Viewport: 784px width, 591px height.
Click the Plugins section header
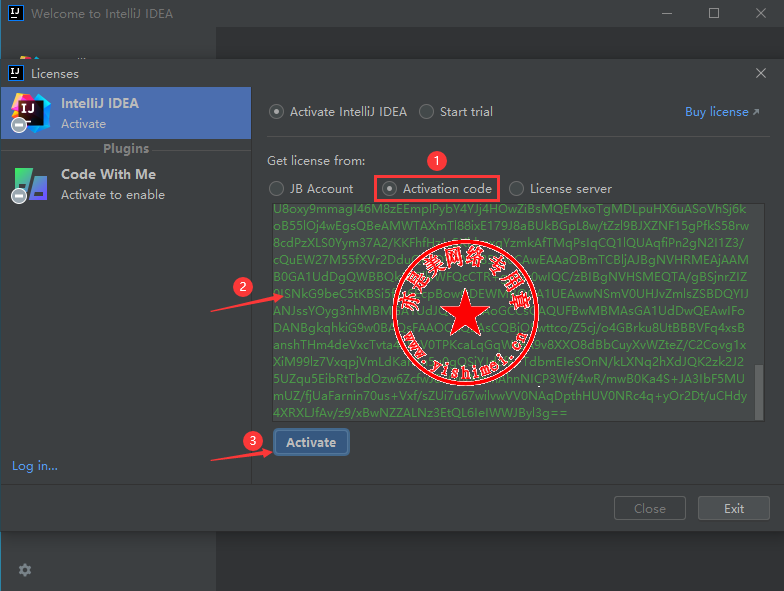tap(126, 148)
